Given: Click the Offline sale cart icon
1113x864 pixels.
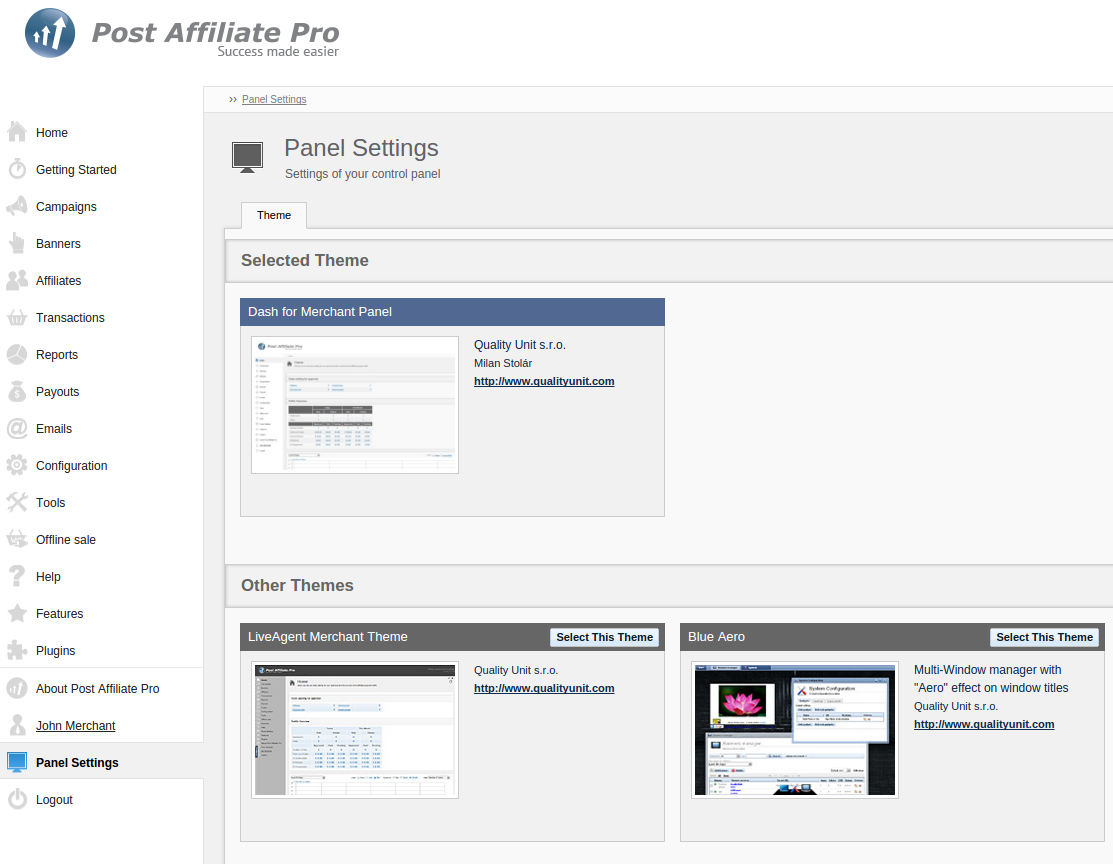Looking at the screenshot, I should pyautogui.click(x=17, y=539).
